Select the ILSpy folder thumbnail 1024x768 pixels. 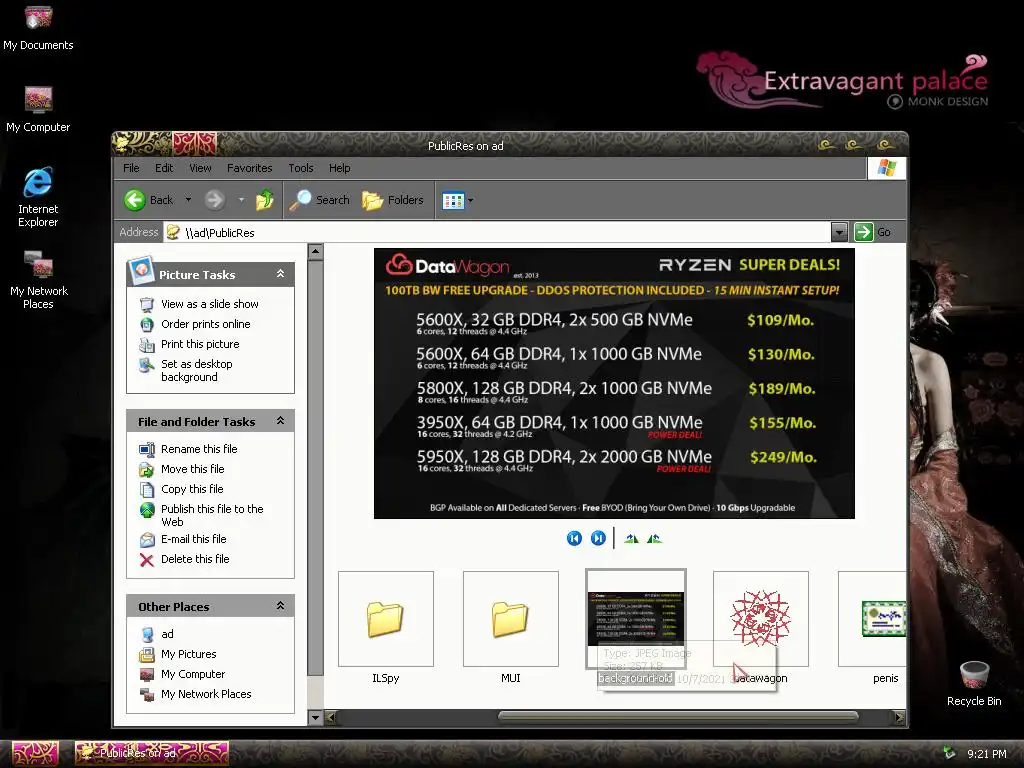coord(386,619)
